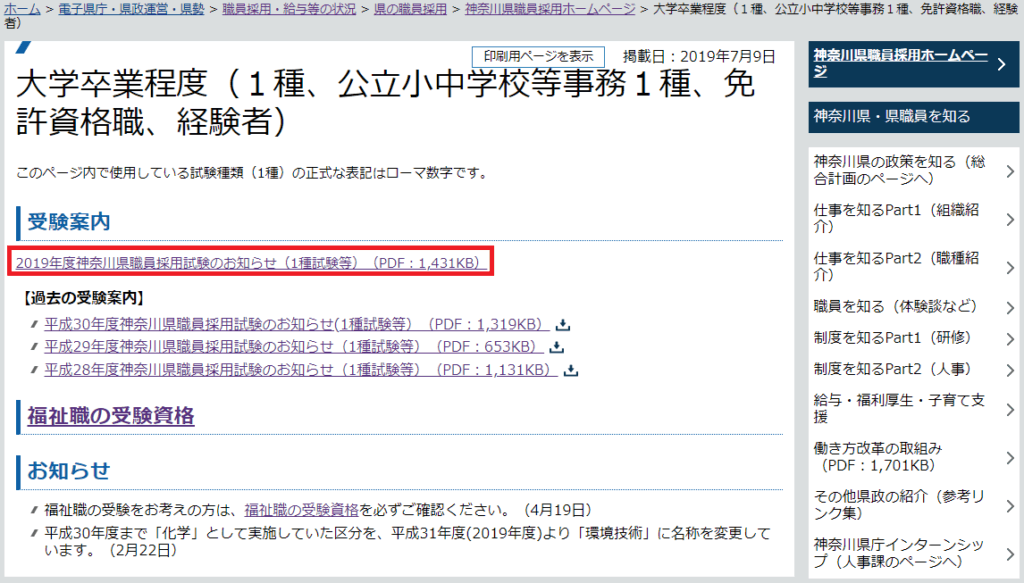1024x583 pixels.
Task: Click chevron arrow next to 神奈川県職員採用ホームページ sidebar header
Action: click(1001, 65)
